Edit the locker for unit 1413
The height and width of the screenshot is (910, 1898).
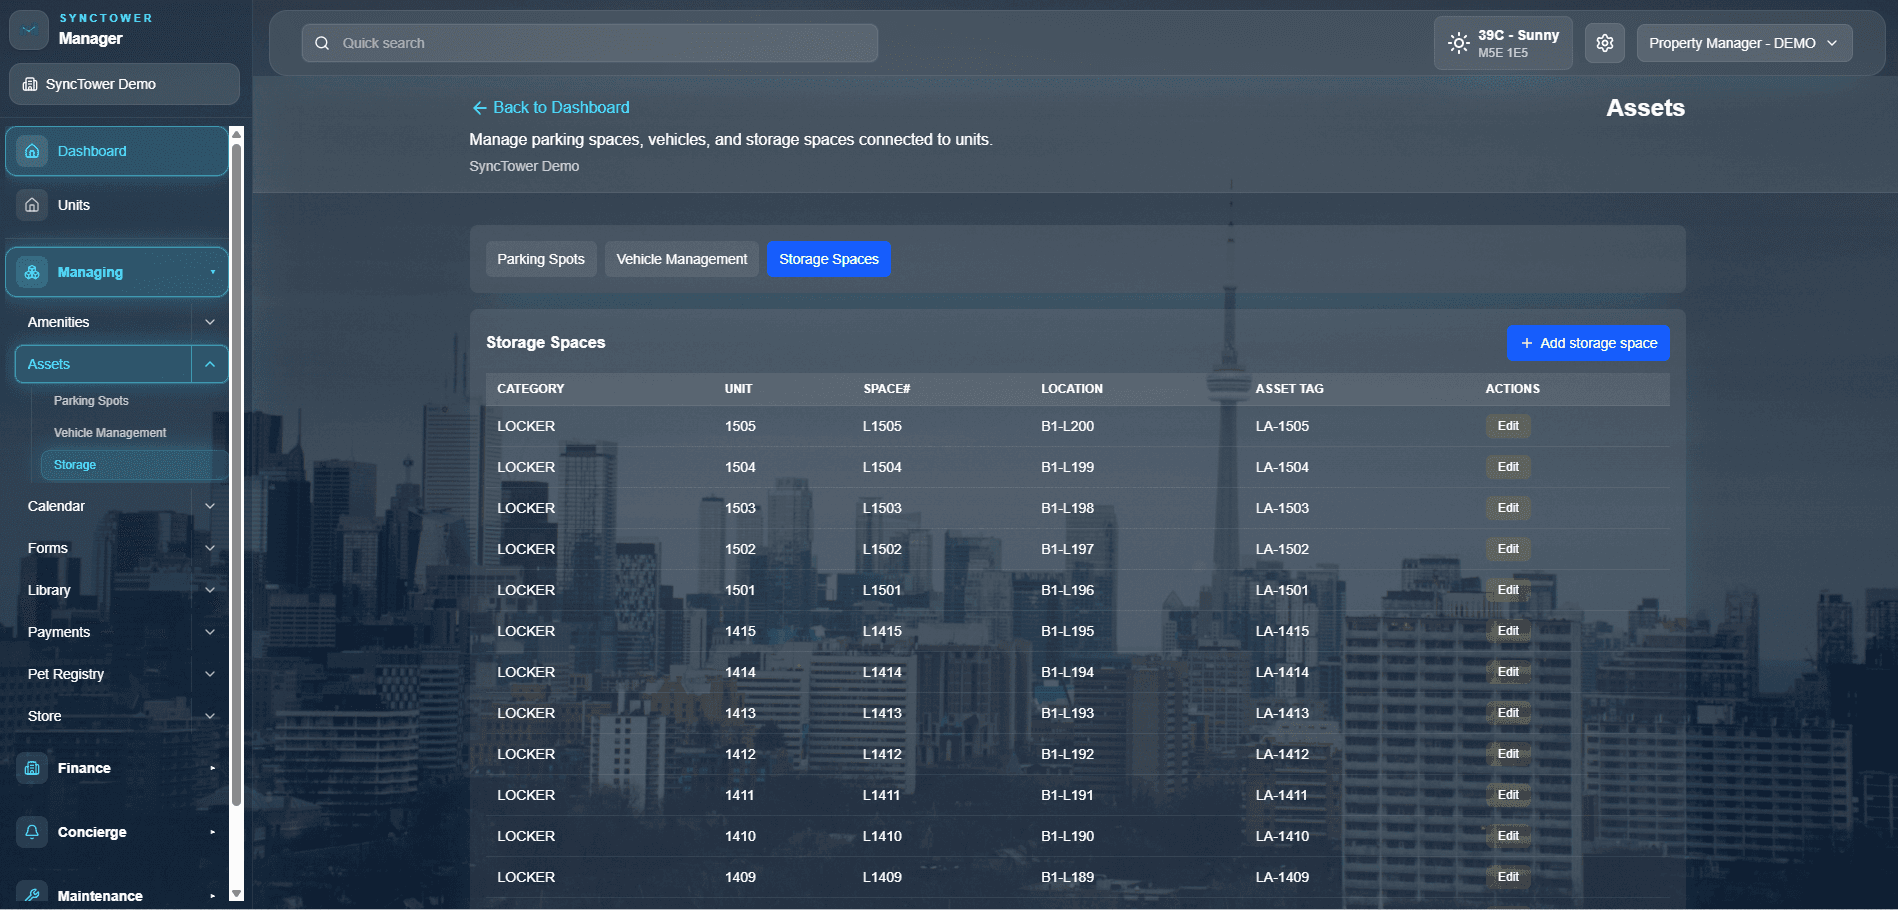[1508, 713]
